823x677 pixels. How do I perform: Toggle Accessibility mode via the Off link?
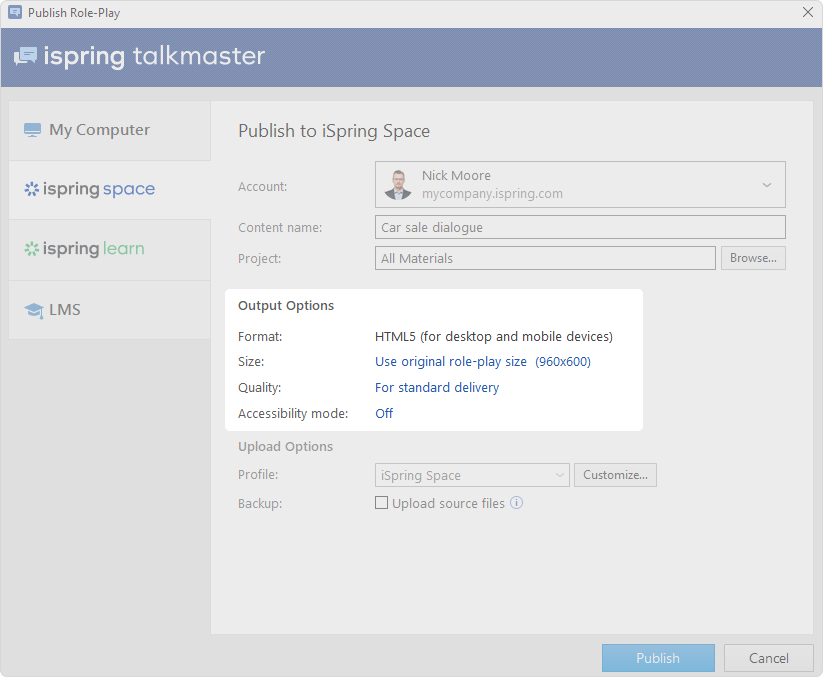click(384, 413)
